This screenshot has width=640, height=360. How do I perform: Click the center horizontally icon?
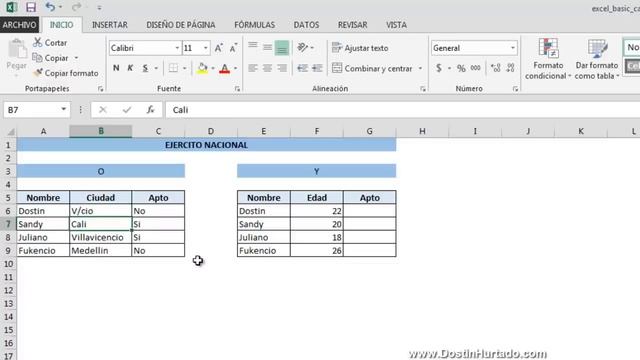click(267, 68)
